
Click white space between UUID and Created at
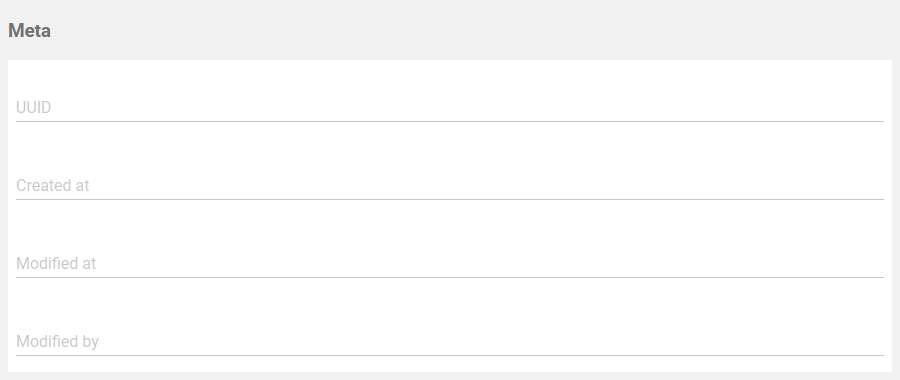[449, 148]
